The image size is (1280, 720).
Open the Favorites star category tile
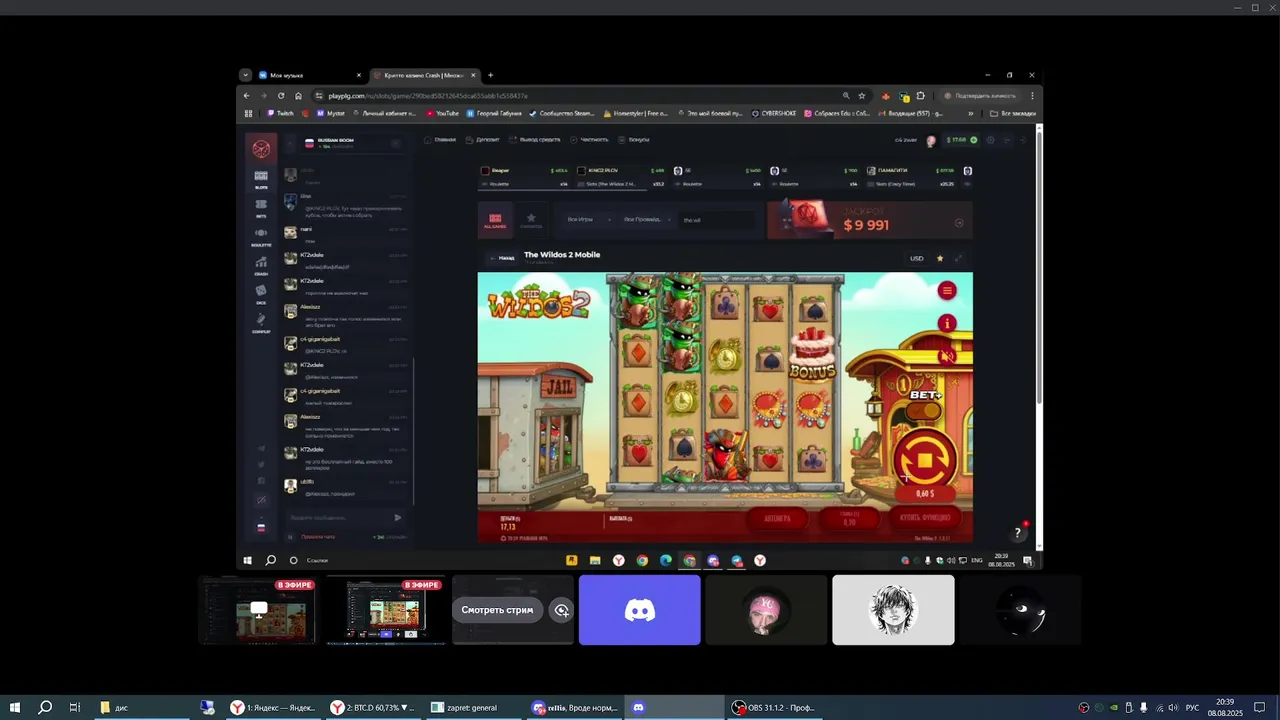(x=531, y=220)
